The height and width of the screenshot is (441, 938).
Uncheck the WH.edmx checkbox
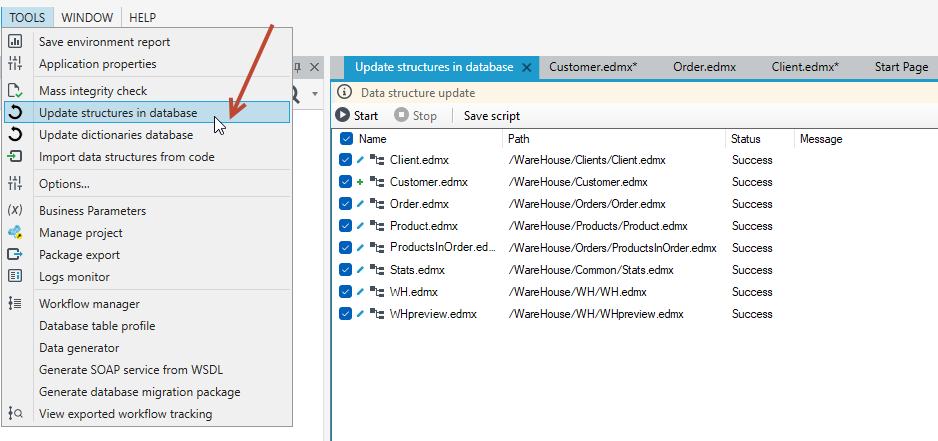(x=345, y=292)
